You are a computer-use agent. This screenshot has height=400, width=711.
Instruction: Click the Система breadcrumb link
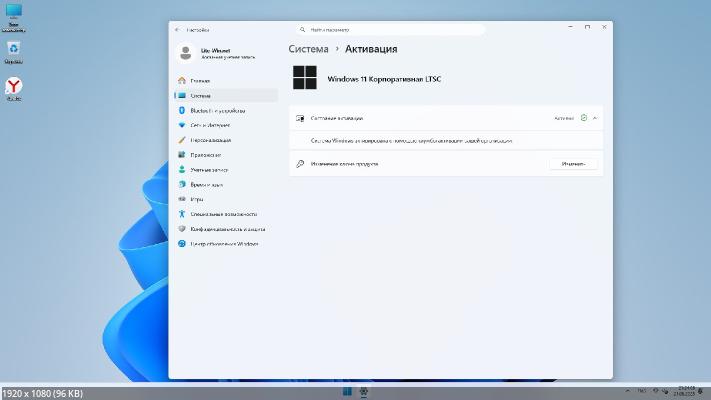pyautogui.click(x=309, y=48)
